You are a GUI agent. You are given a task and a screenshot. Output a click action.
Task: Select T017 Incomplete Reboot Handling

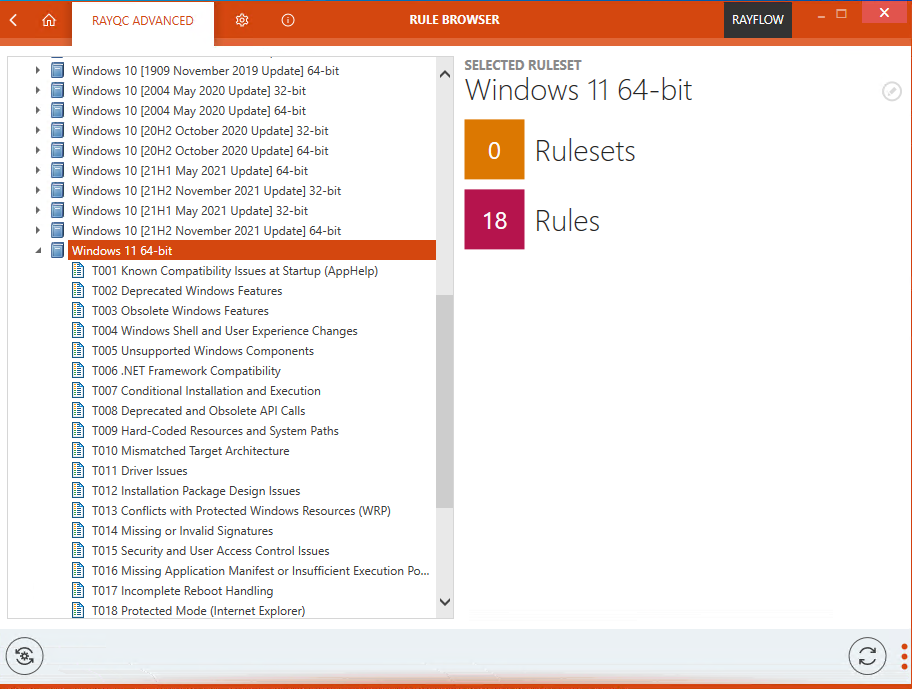click(183, 591)
